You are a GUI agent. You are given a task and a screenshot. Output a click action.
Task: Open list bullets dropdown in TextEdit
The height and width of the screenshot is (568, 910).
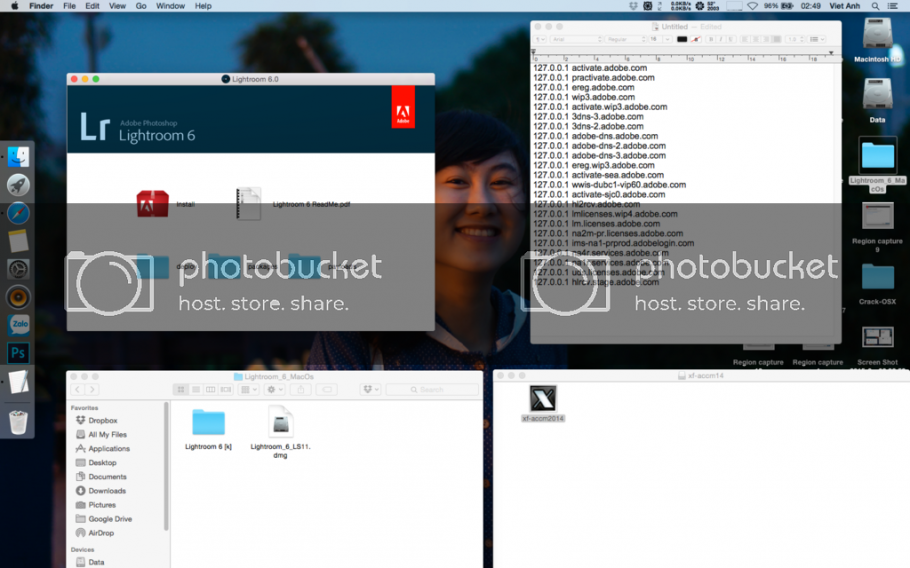(815, 39)
